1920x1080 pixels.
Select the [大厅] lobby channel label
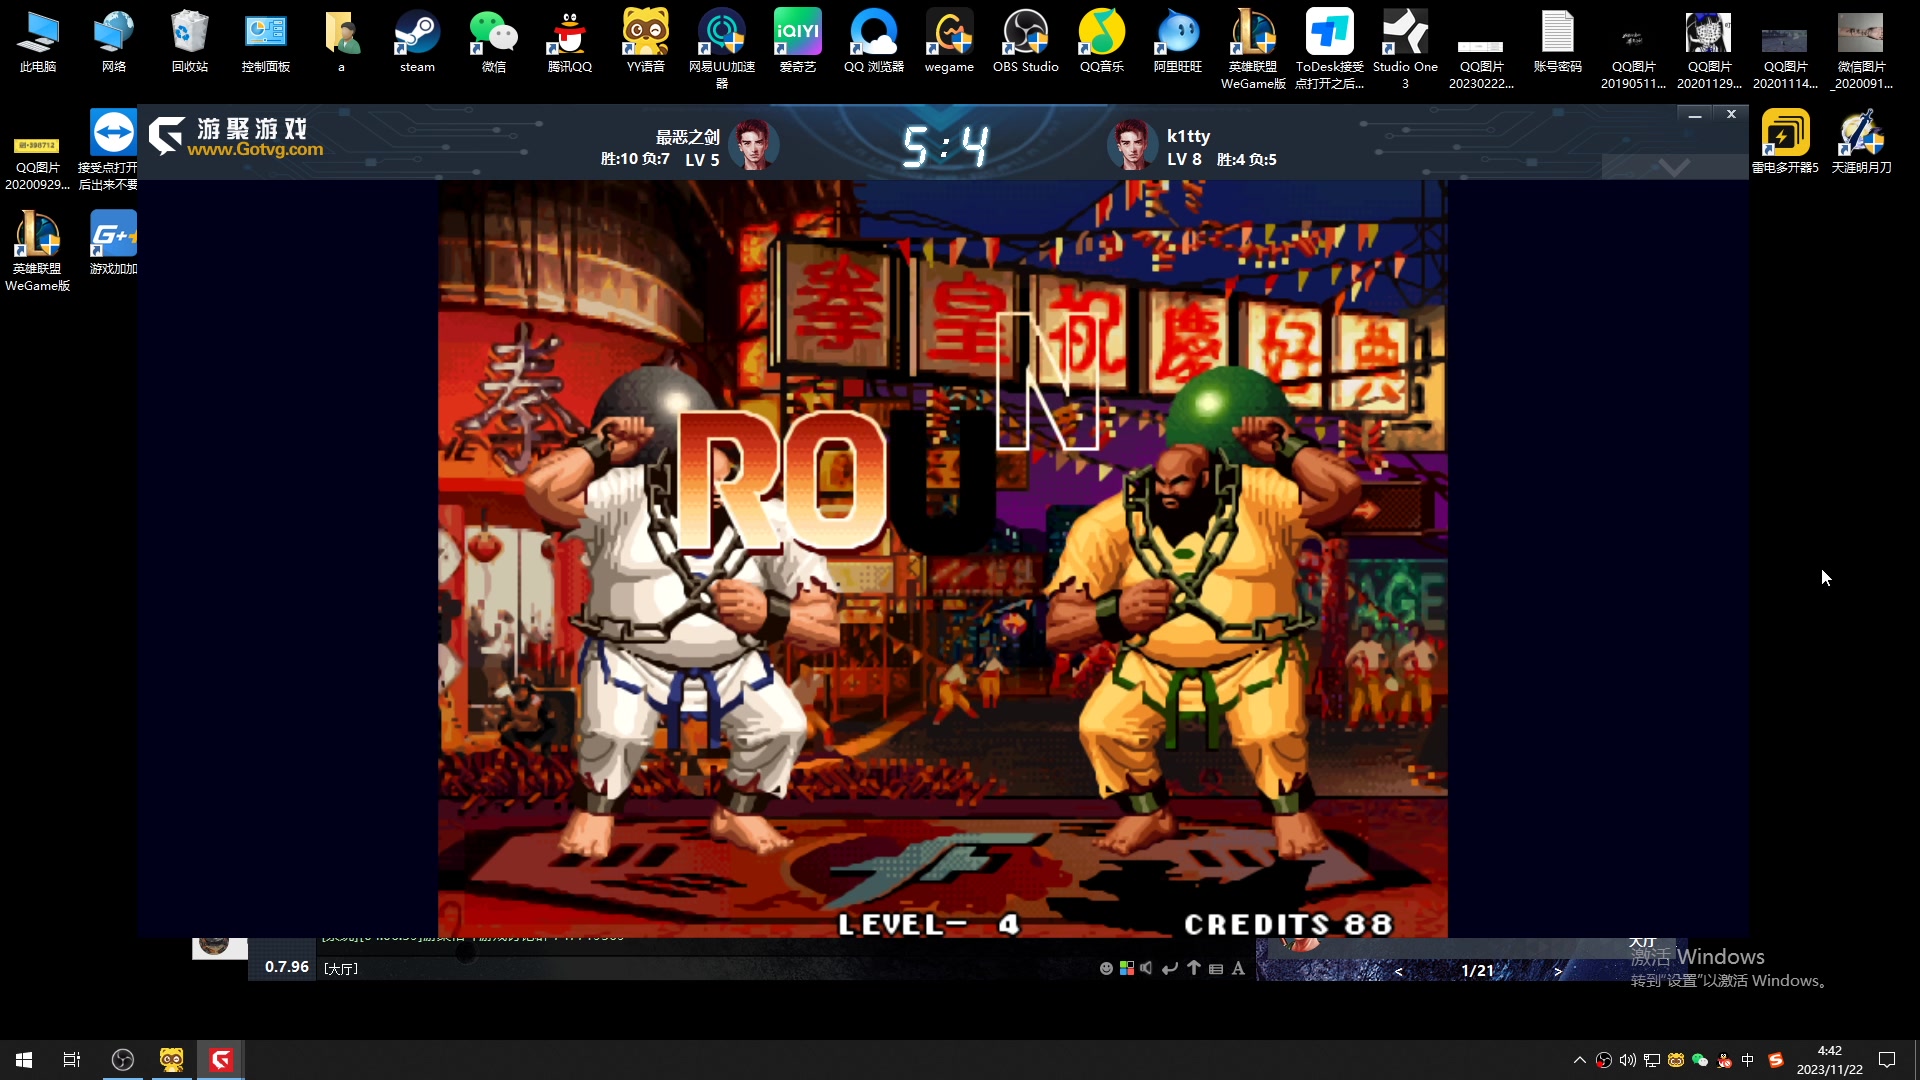coord(341,968)
